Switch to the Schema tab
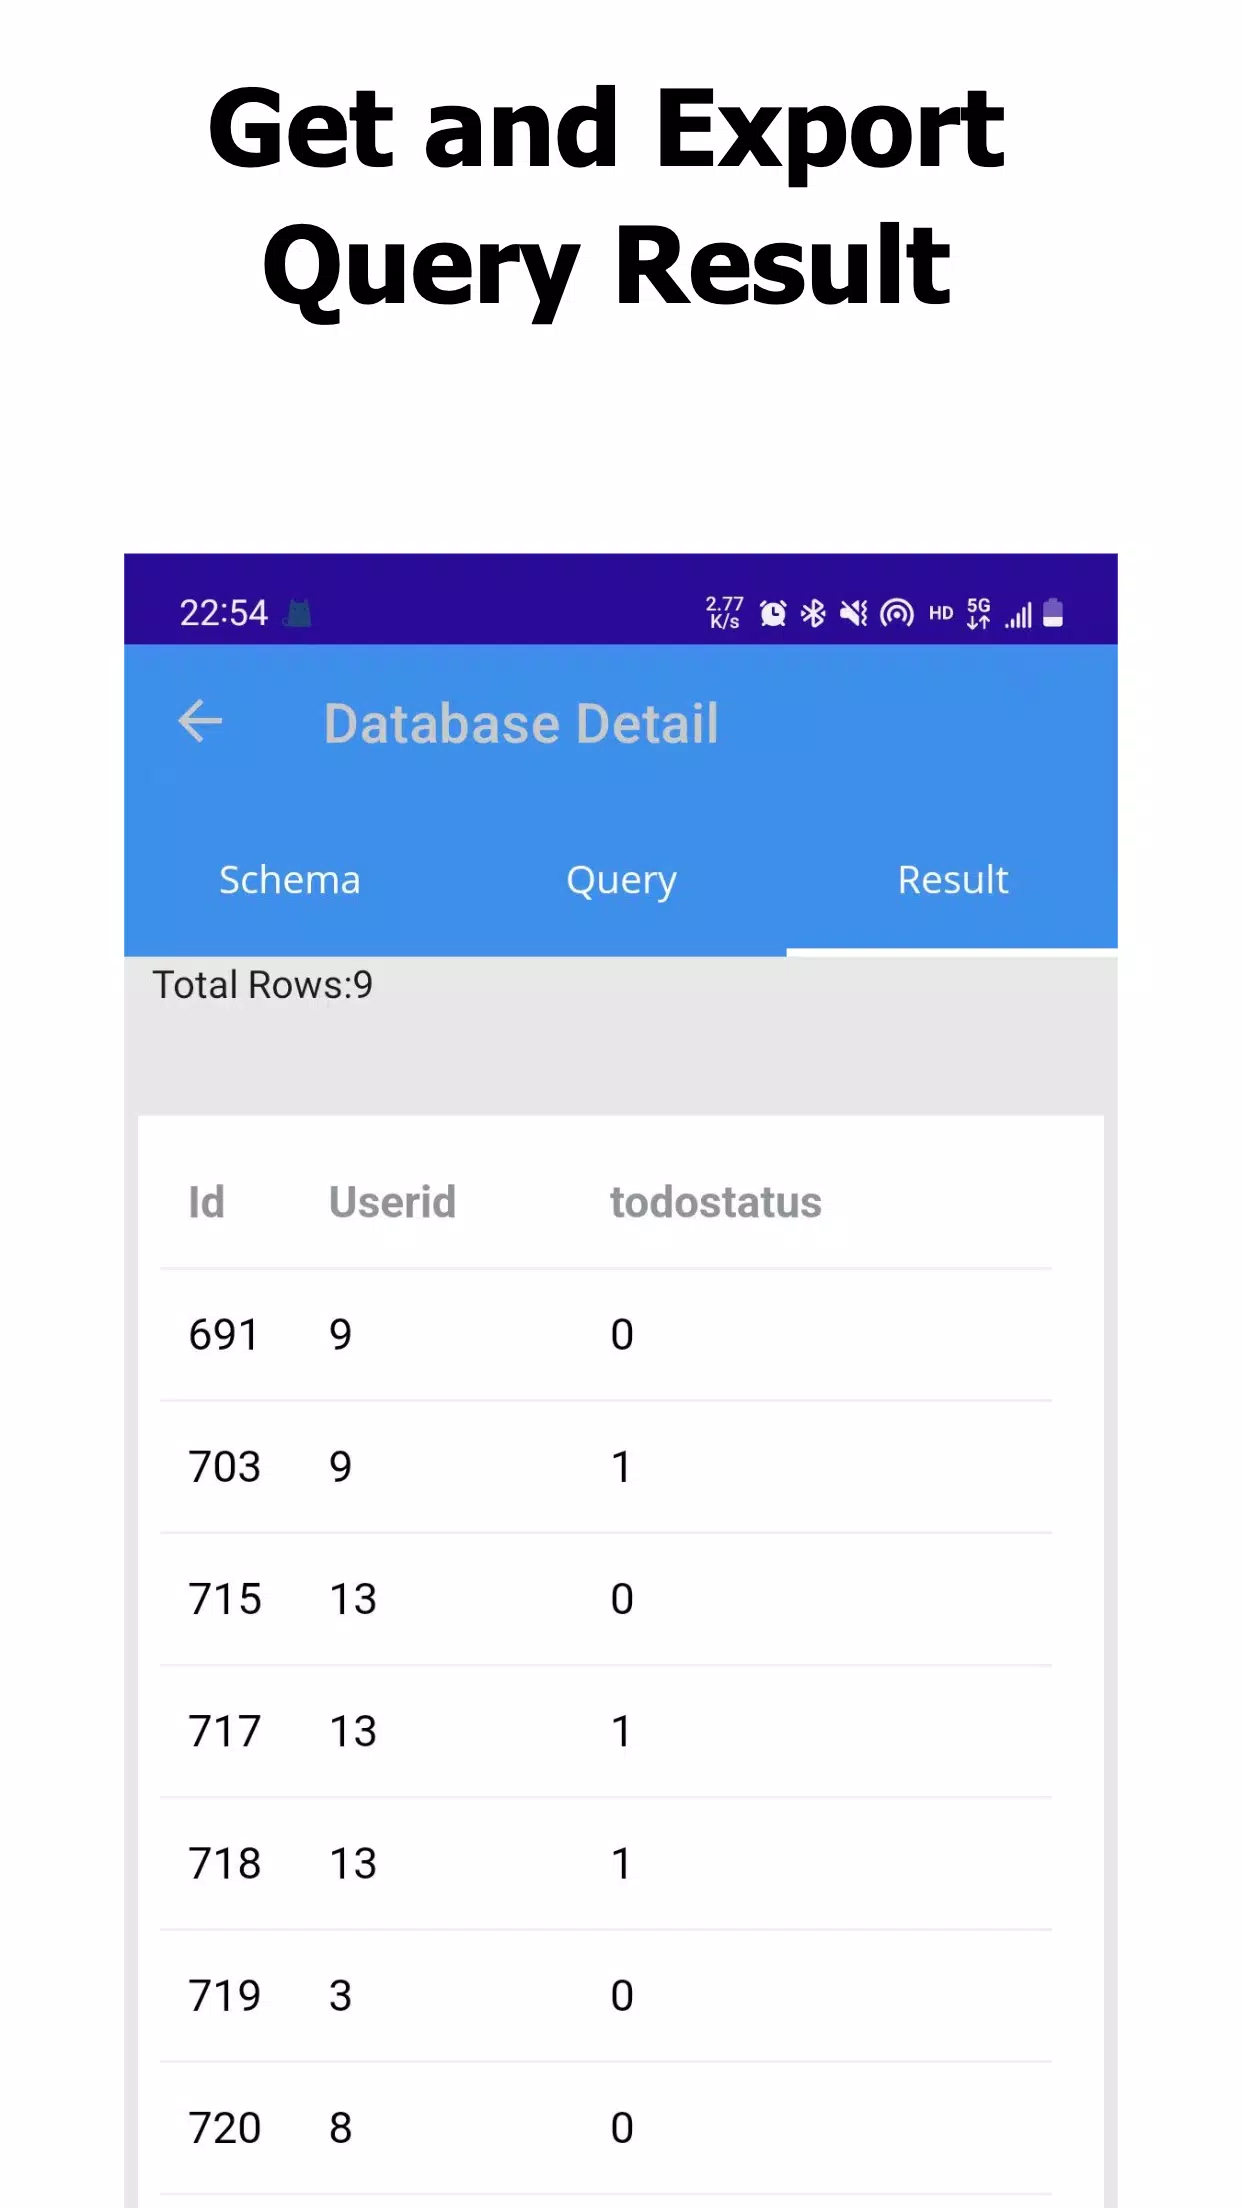Viewport: 1242px width, 2208px height. 290,880
